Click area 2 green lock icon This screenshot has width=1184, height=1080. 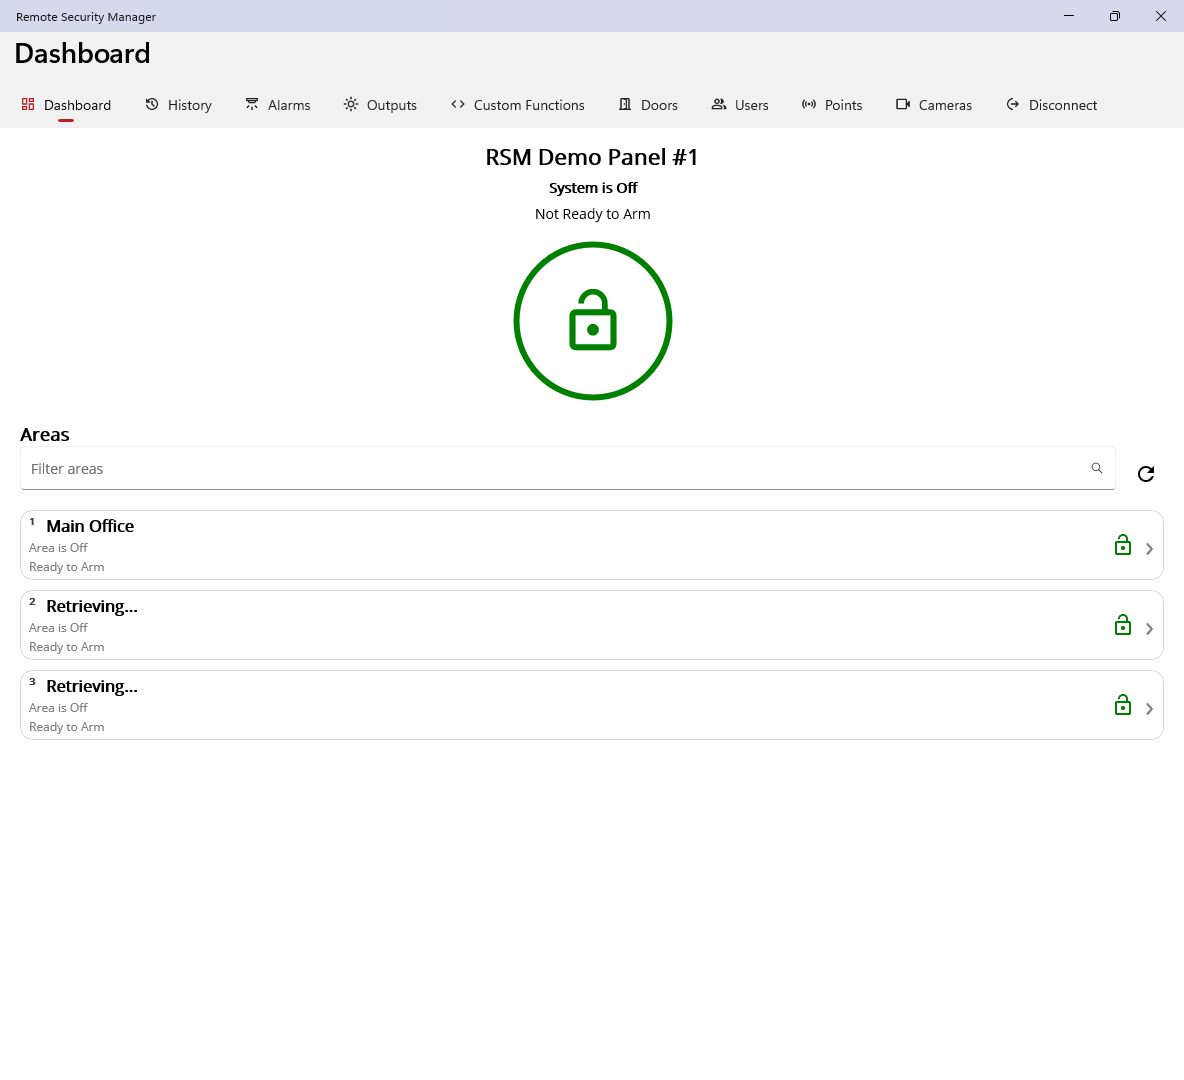click(x=1123, y=625)
